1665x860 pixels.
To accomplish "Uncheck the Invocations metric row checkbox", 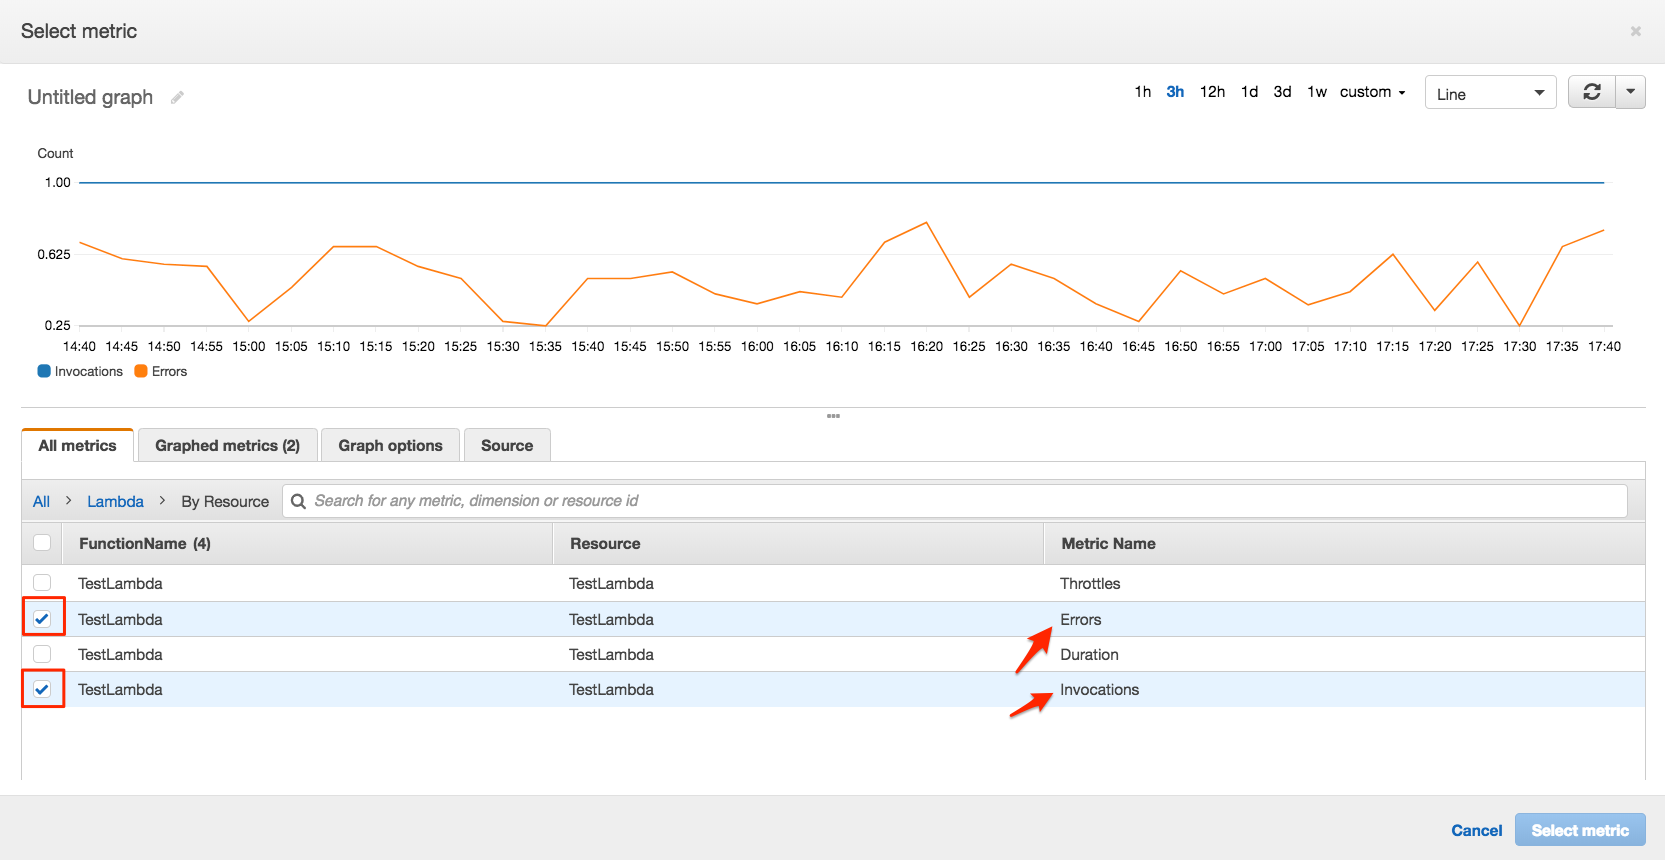I will (42, 689).
